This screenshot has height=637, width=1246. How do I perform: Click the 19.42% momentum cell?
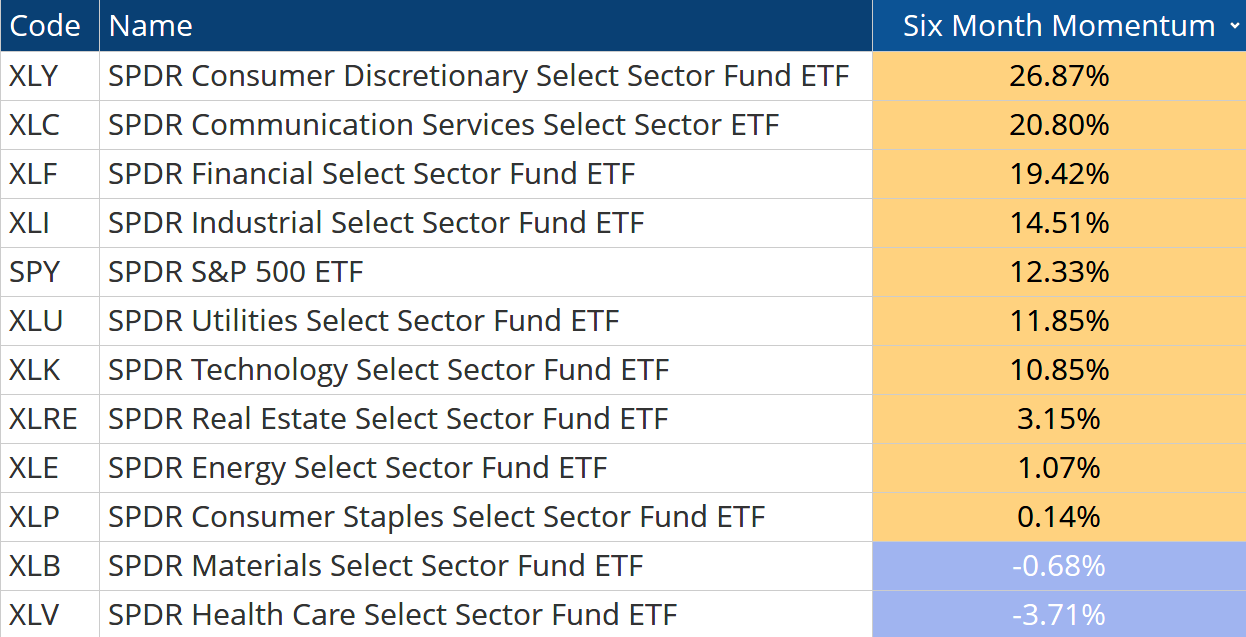click(x=1059, y=174)
